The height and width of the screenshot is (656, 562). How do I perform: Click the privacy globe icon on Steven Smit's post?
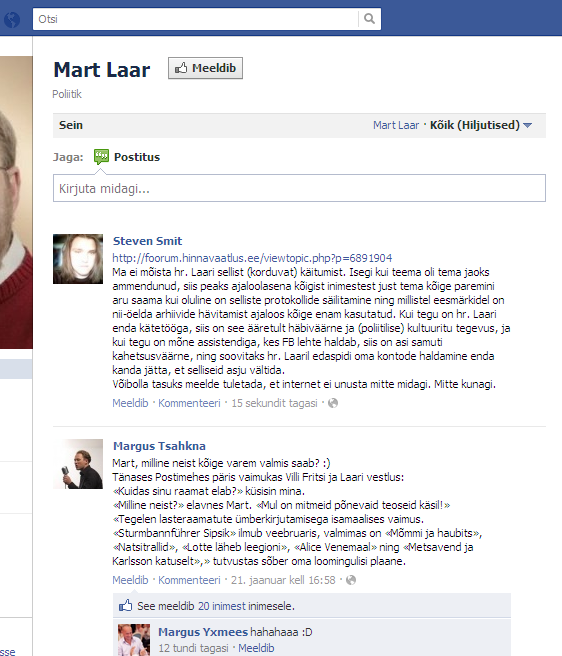pos(333,403)
